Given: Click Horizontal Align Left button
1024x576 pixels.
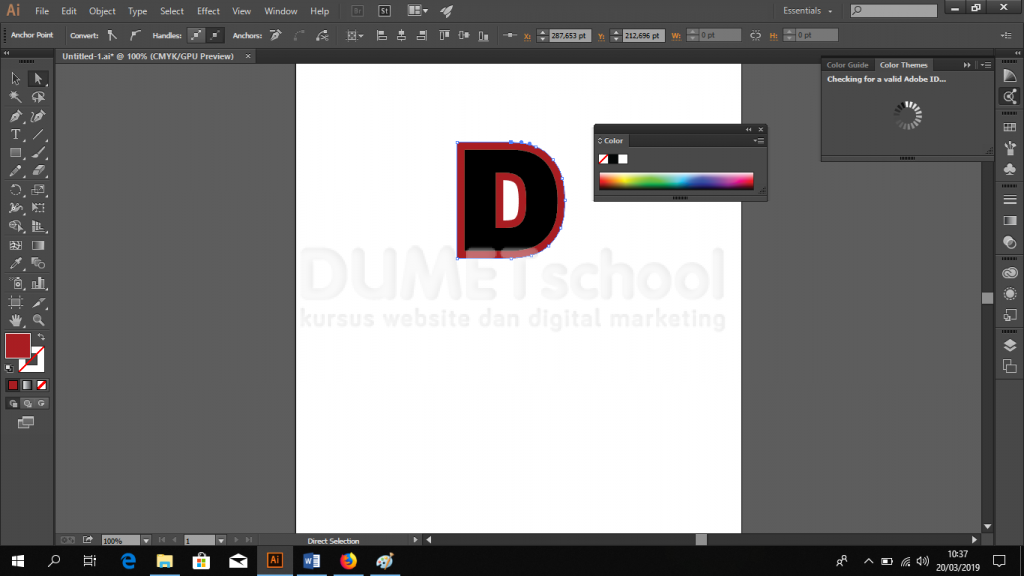Looking at the screenshot, I should (x=381, y=35).
